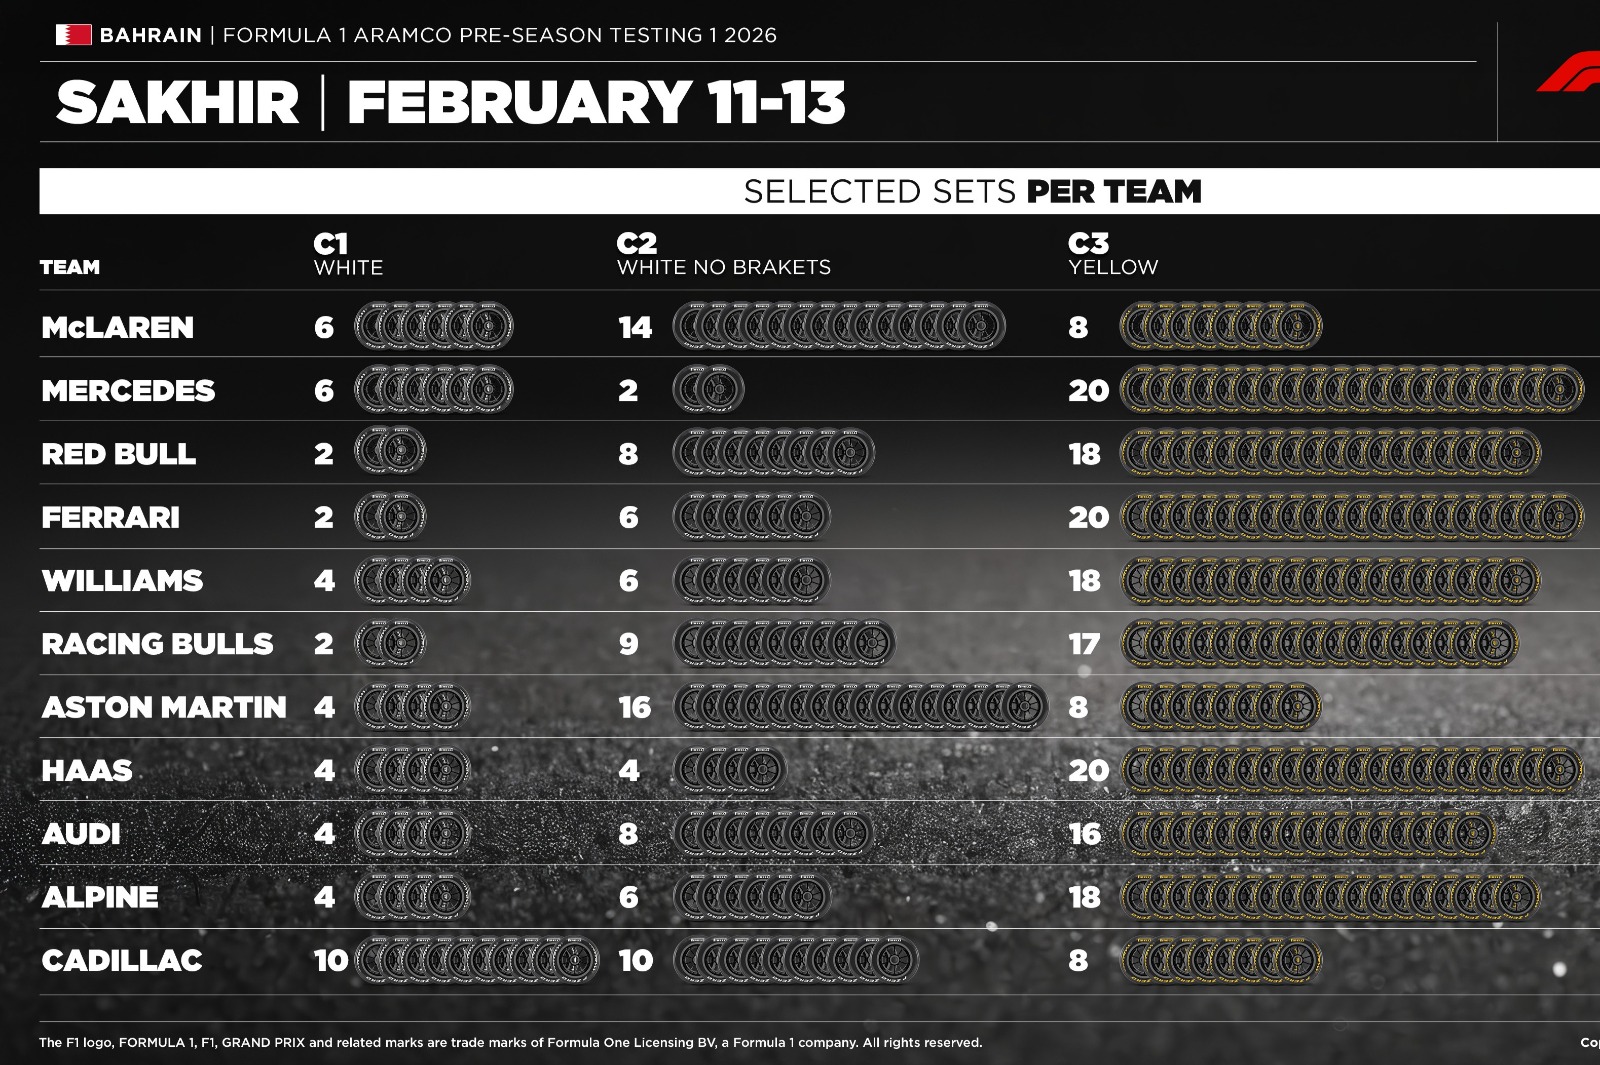
Task: Click the Selected Sets Per Team banner
Action: point(972,191)
